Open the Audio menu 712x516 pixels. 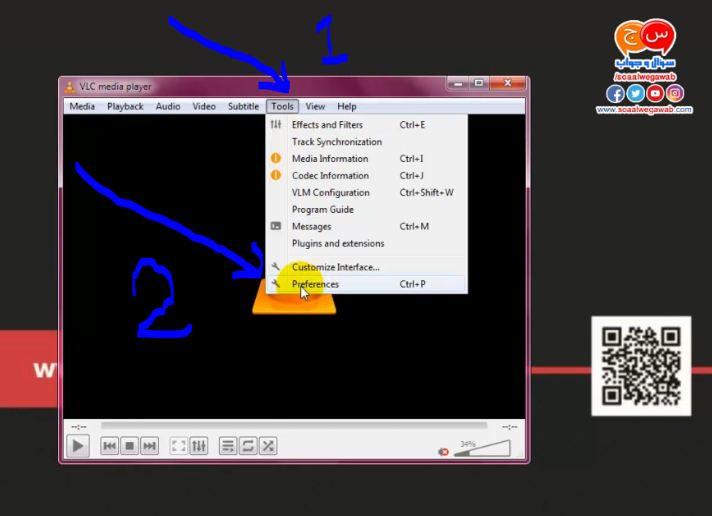click(168, 106)
